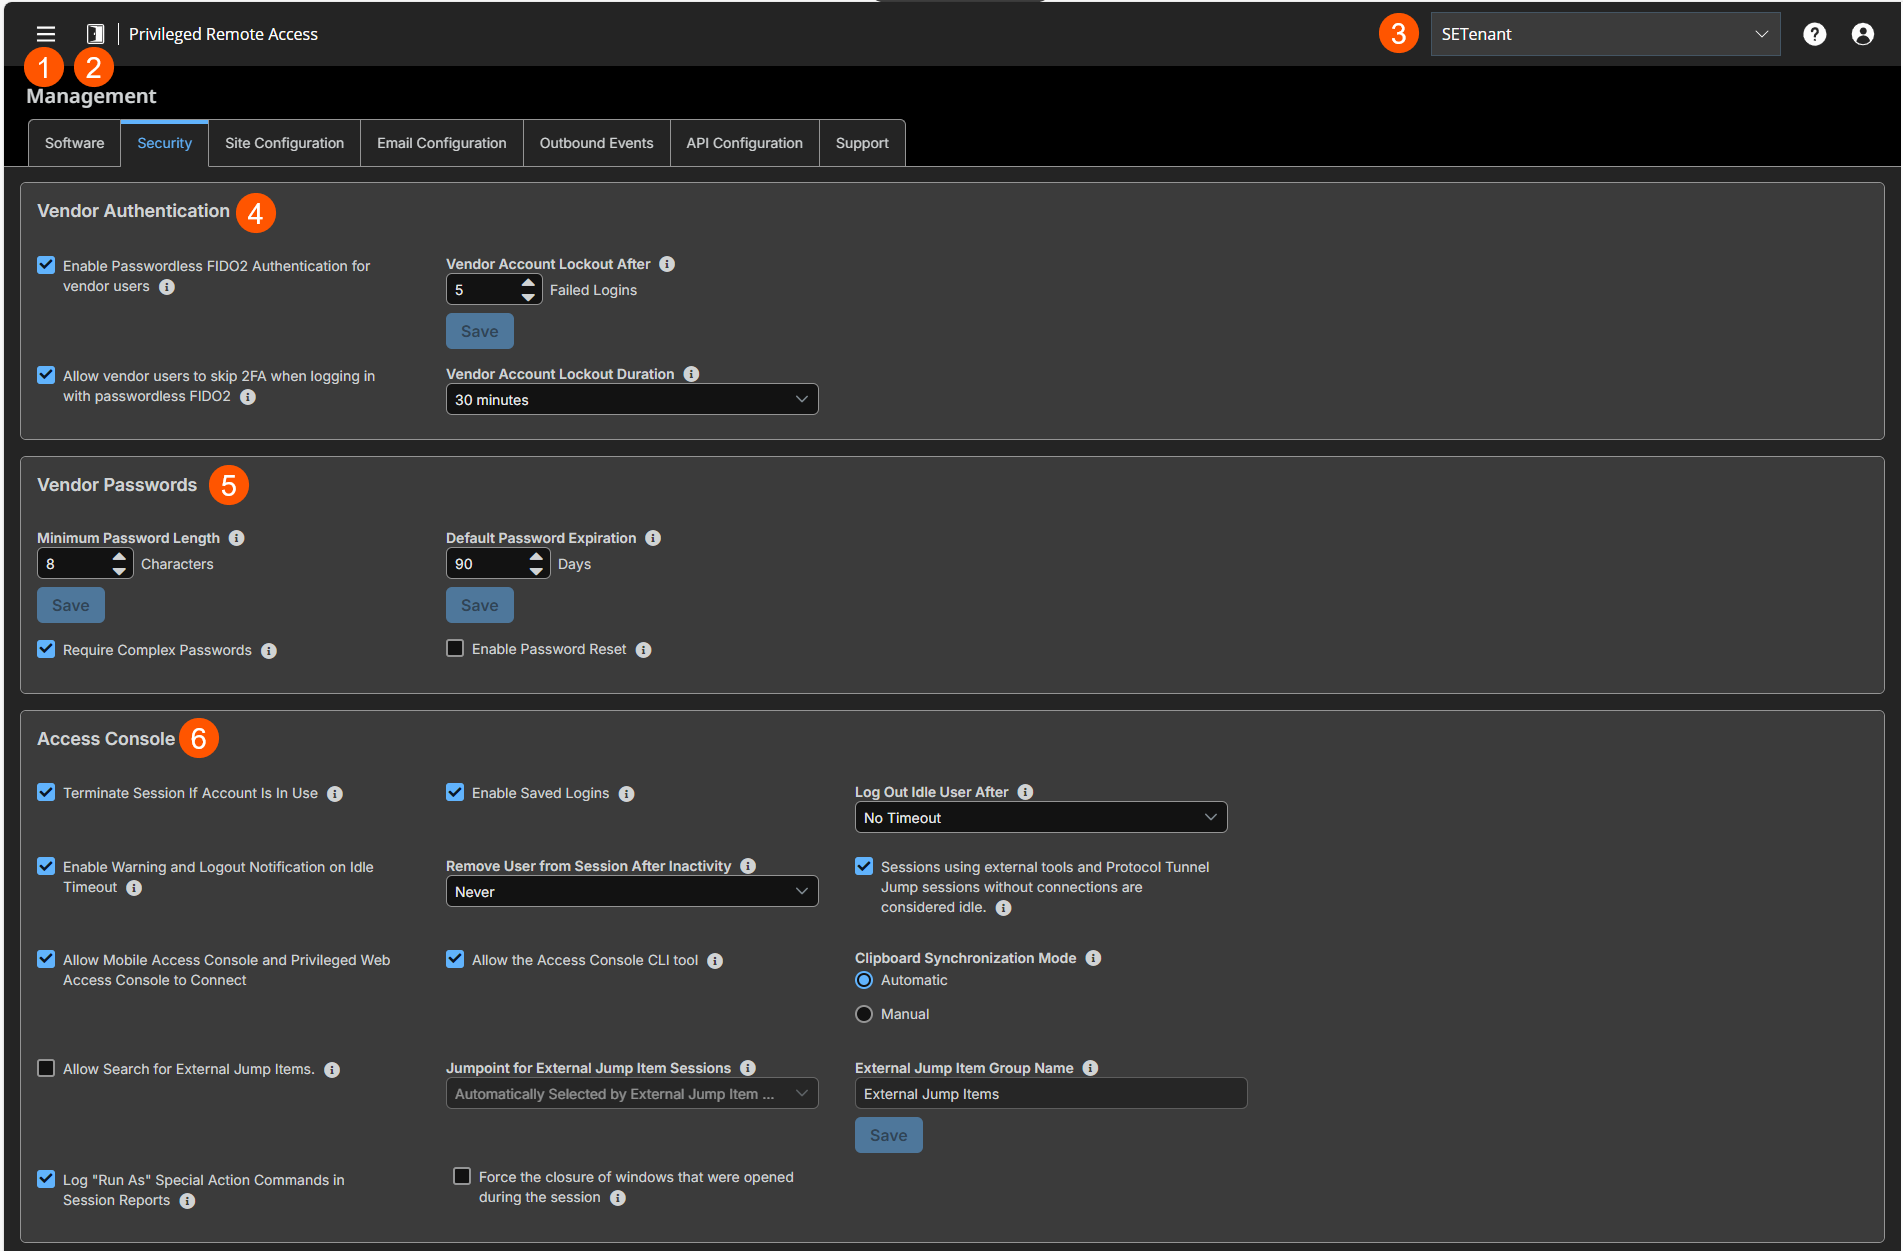
Task: View info for Vendor Account Lockout After
Action: click(667, 263)
